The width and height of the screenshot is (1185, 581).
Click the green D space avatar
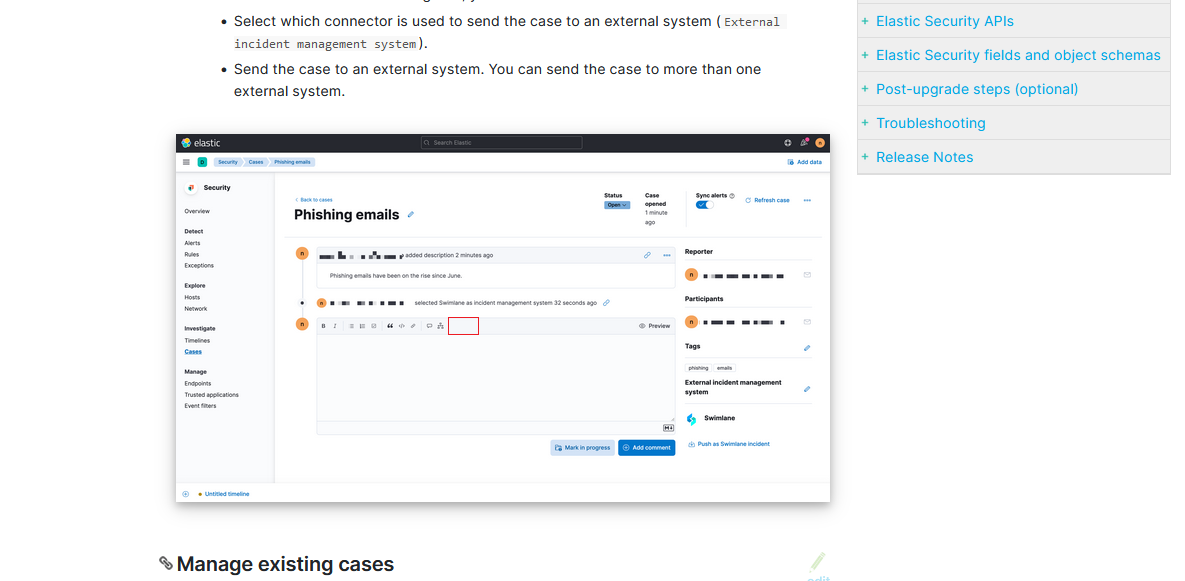tap(202, 162)
